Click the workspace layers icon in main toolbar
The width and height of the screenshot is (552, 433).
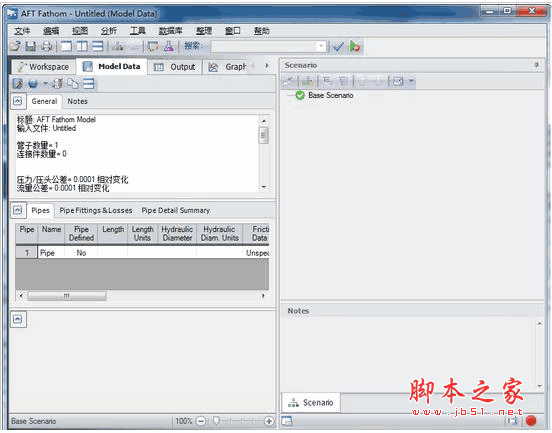[153, 46]
